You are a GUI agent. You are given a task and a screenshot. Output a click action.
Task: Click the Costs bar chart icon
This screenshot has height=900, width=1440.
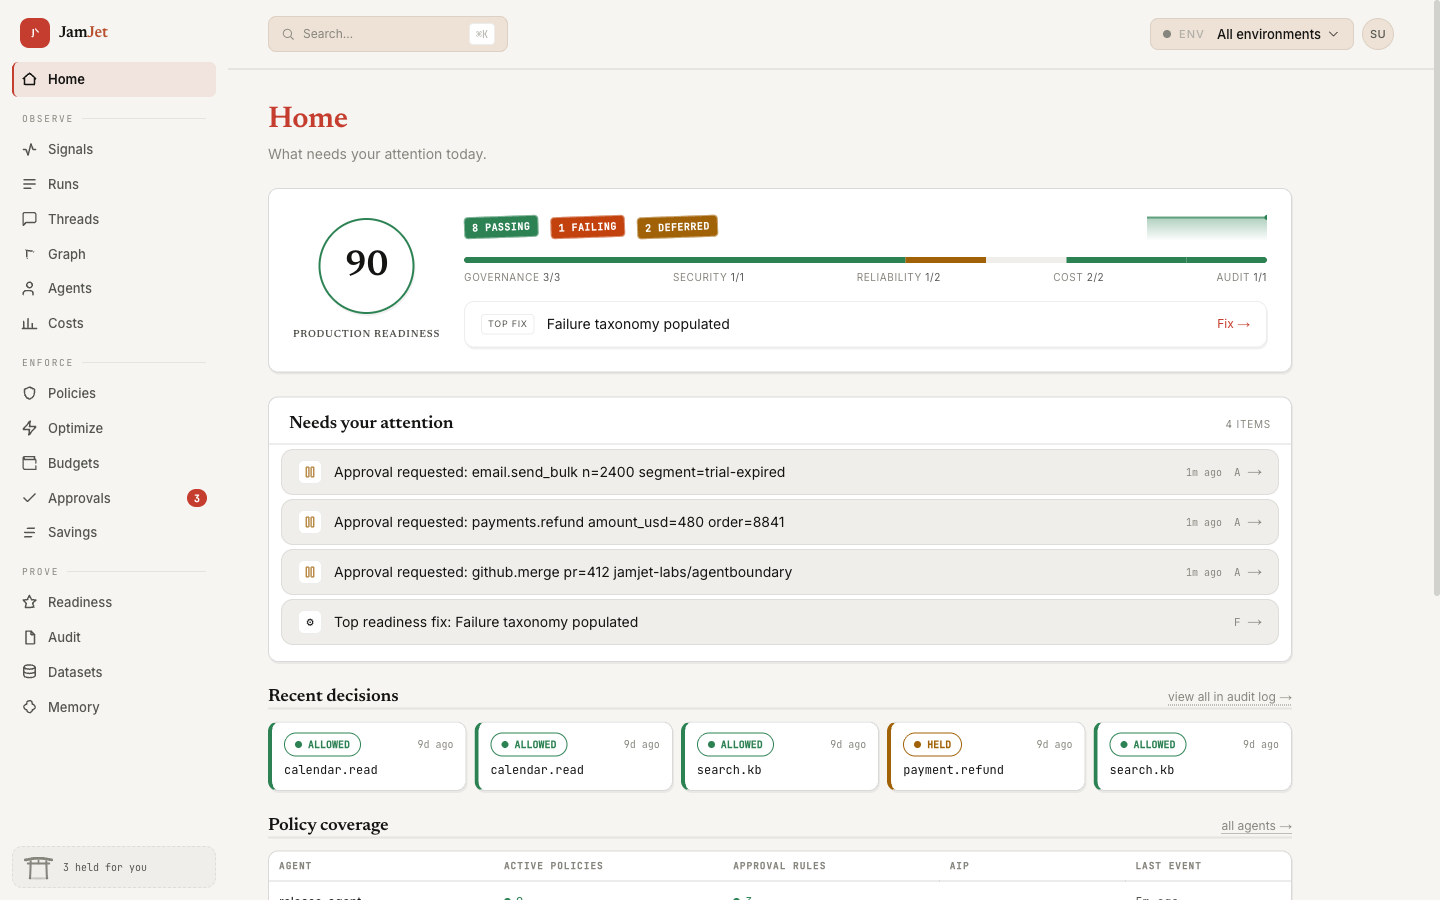click(30, 323)
